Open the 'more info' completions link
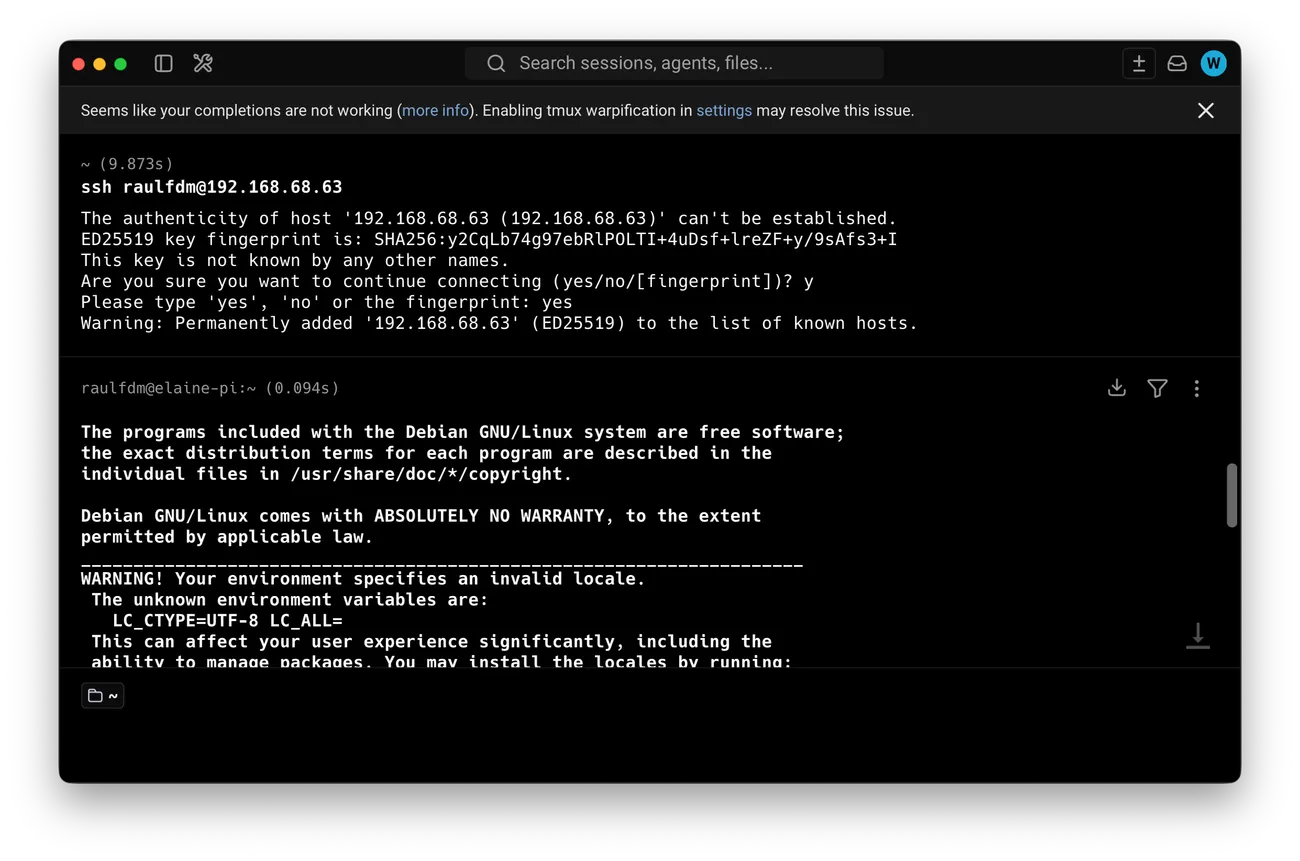The image size is (1300, 861). point(435,111)
